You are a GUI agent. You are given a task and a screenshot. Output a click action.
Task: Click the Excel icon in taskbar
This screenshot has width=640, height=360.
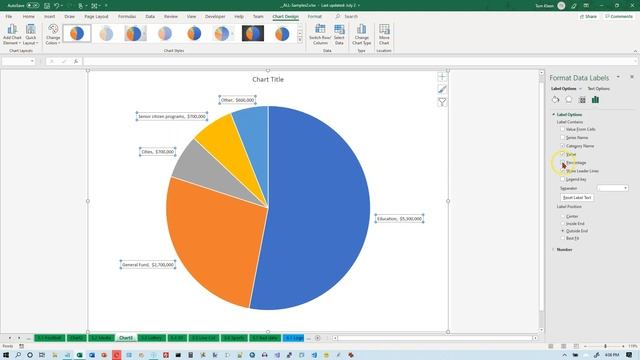click(x=79, y=355)
